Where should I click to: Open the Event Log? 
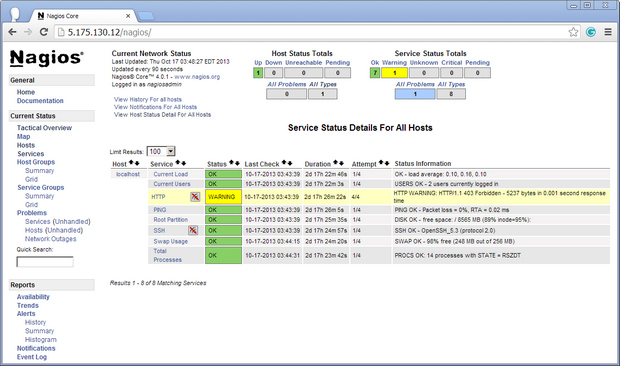pos(32,357)
